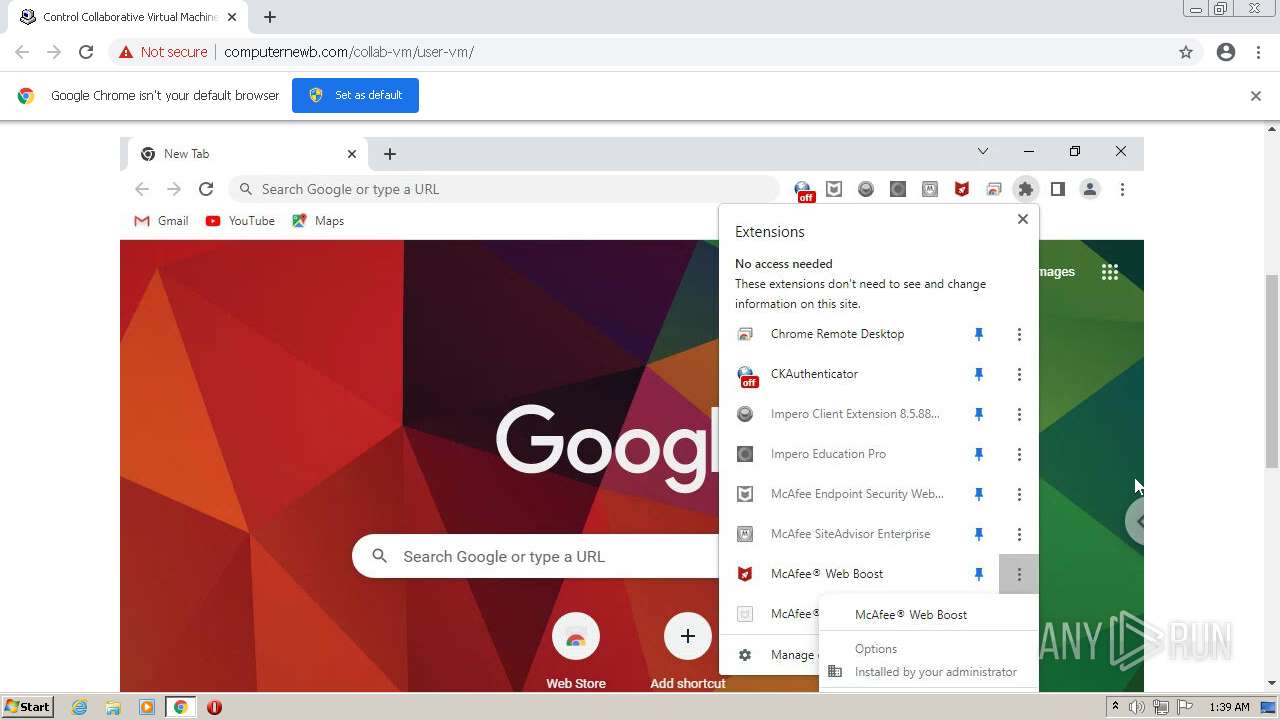This screenshot has height=720, width=1280.
Task: Select the McAfee Web Boost context menu entry
Action: tap(928, 615)
